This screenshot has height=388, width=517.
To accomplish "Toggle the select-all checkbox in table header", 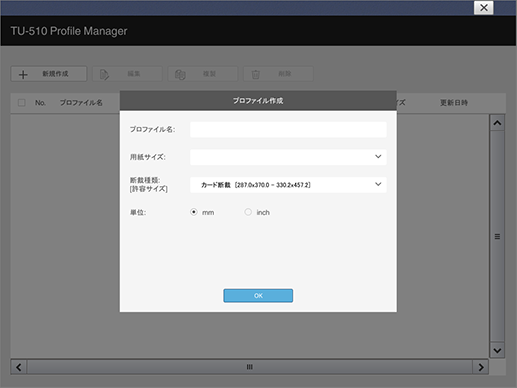I will click(22, 103).
